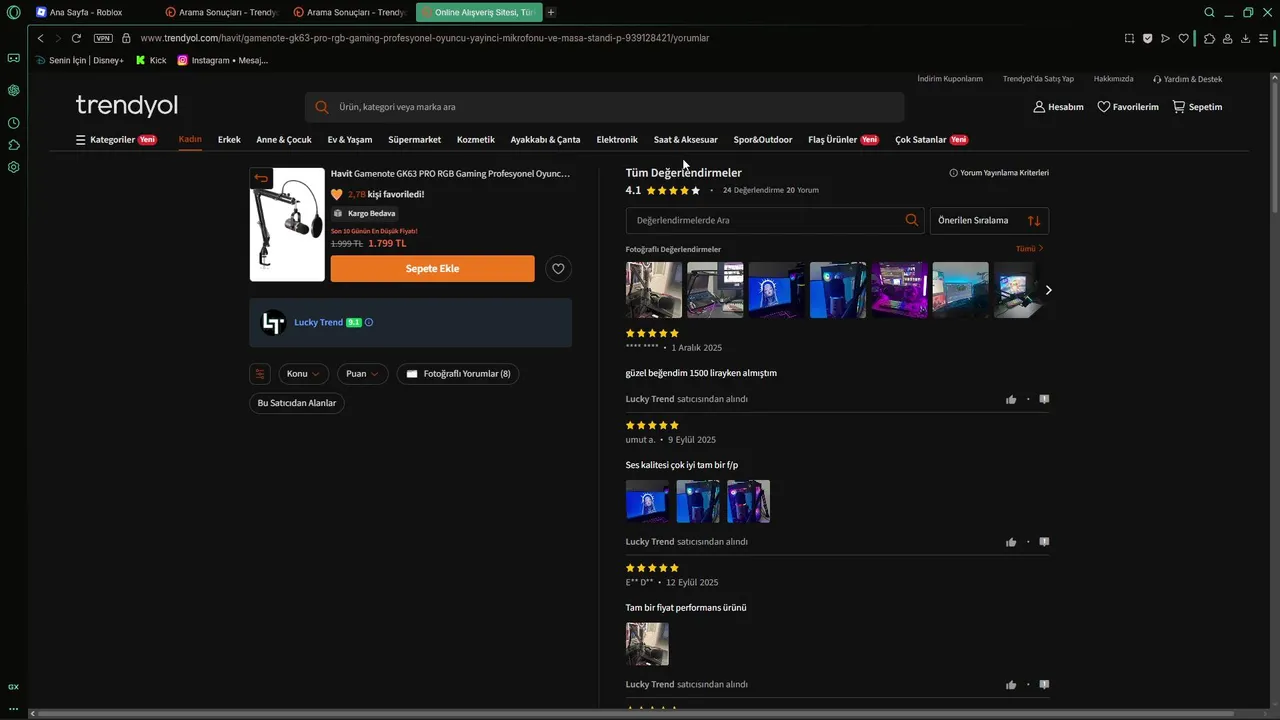Like the 'güzel beğendim' review
Viewport: 1280px width, 720px height.
tap(1011, 399)
